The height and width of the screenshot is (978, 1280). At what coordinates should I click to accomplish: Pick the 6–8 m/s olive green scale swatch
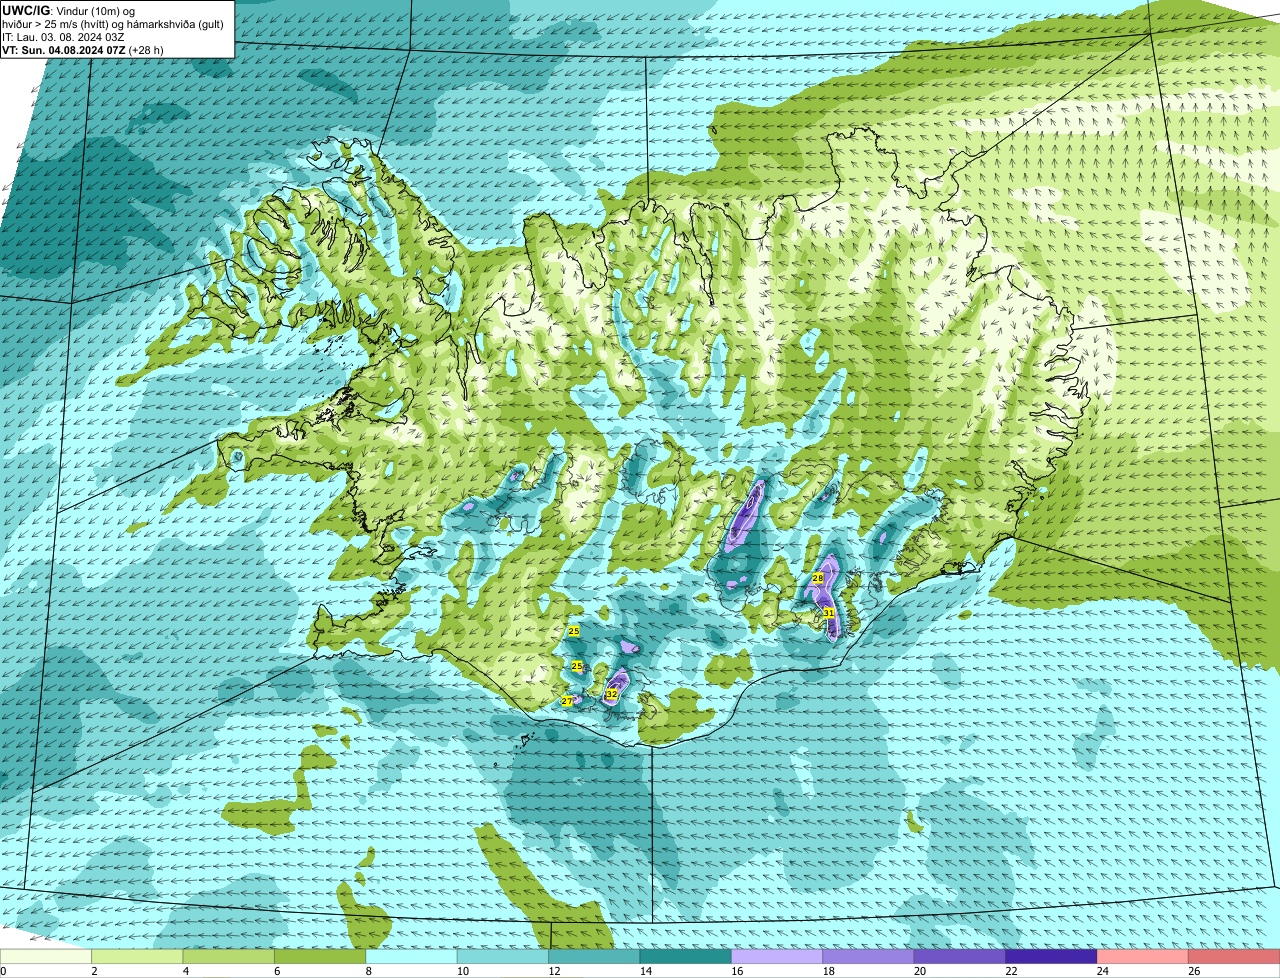320,956
